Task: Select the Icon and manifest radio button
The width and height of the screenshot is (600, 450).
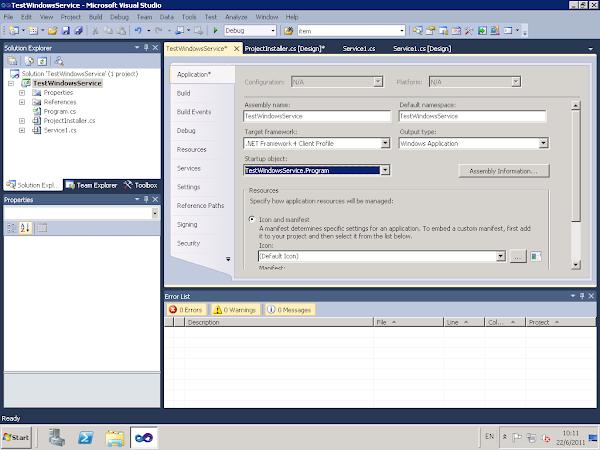Action: pyautogui.click(x=251, y=219)
